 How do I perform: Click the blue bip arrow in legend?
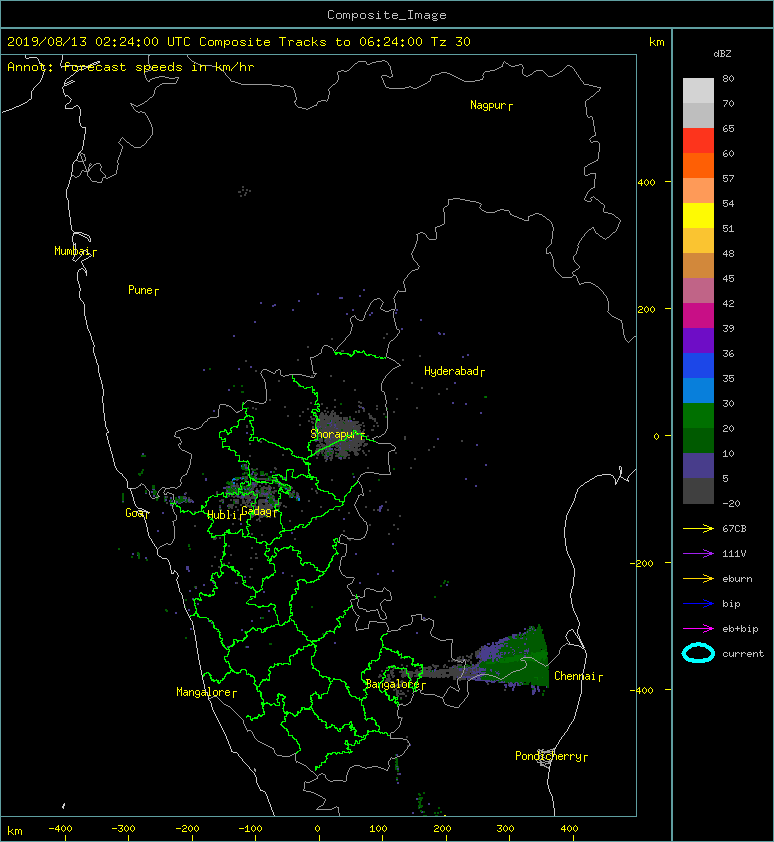click(698, 604)
